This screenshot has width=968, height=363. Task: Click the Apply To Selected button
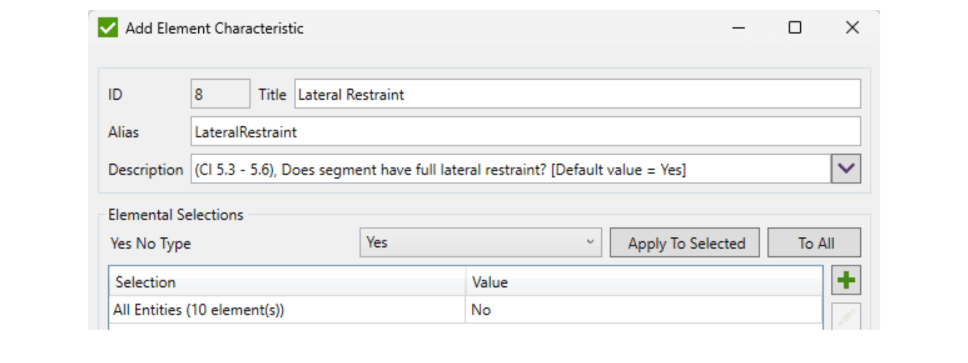[686, 243]
